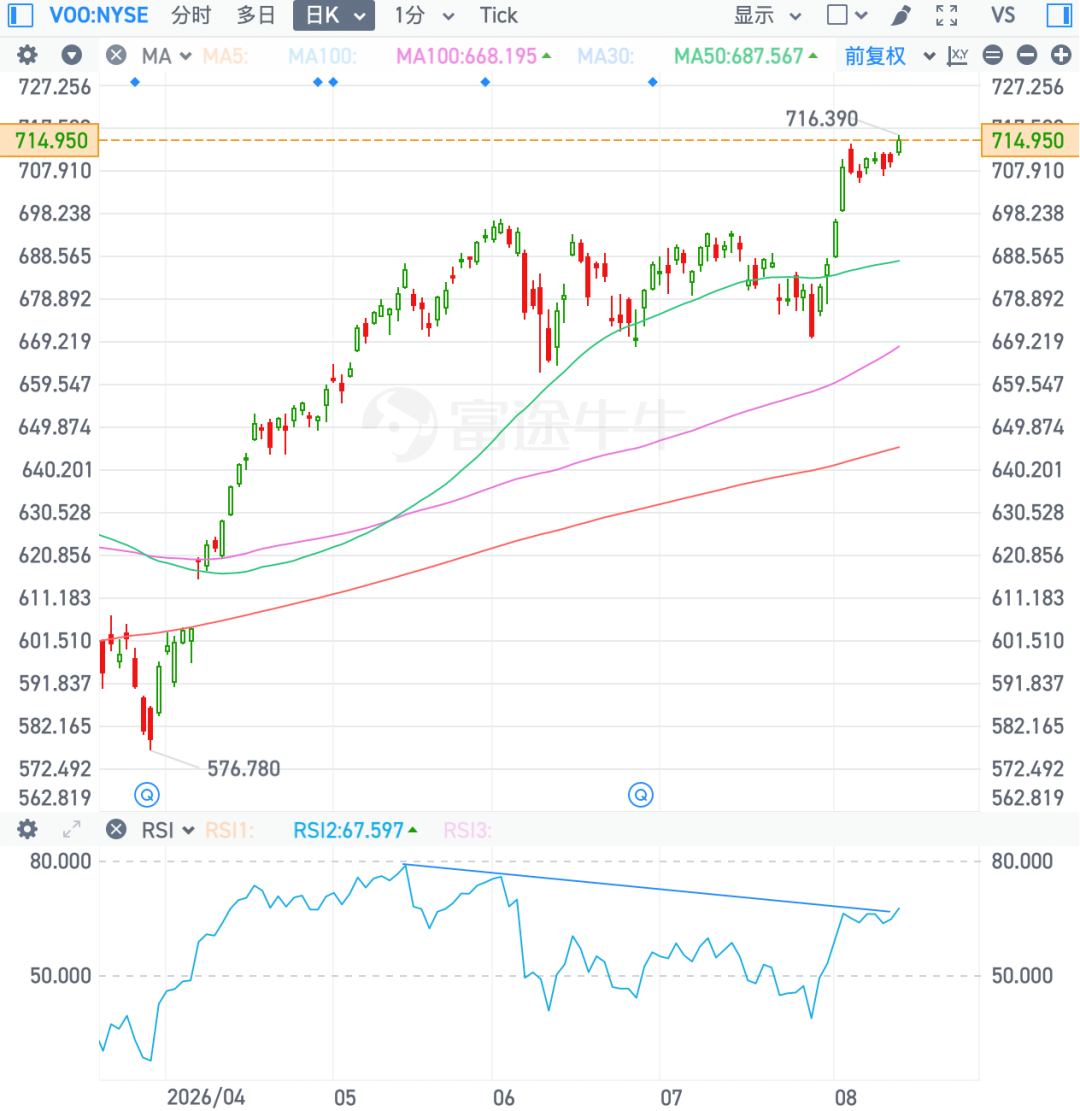
Task: Enter fullscreen chart mode
Action: [x=947, y=15]
